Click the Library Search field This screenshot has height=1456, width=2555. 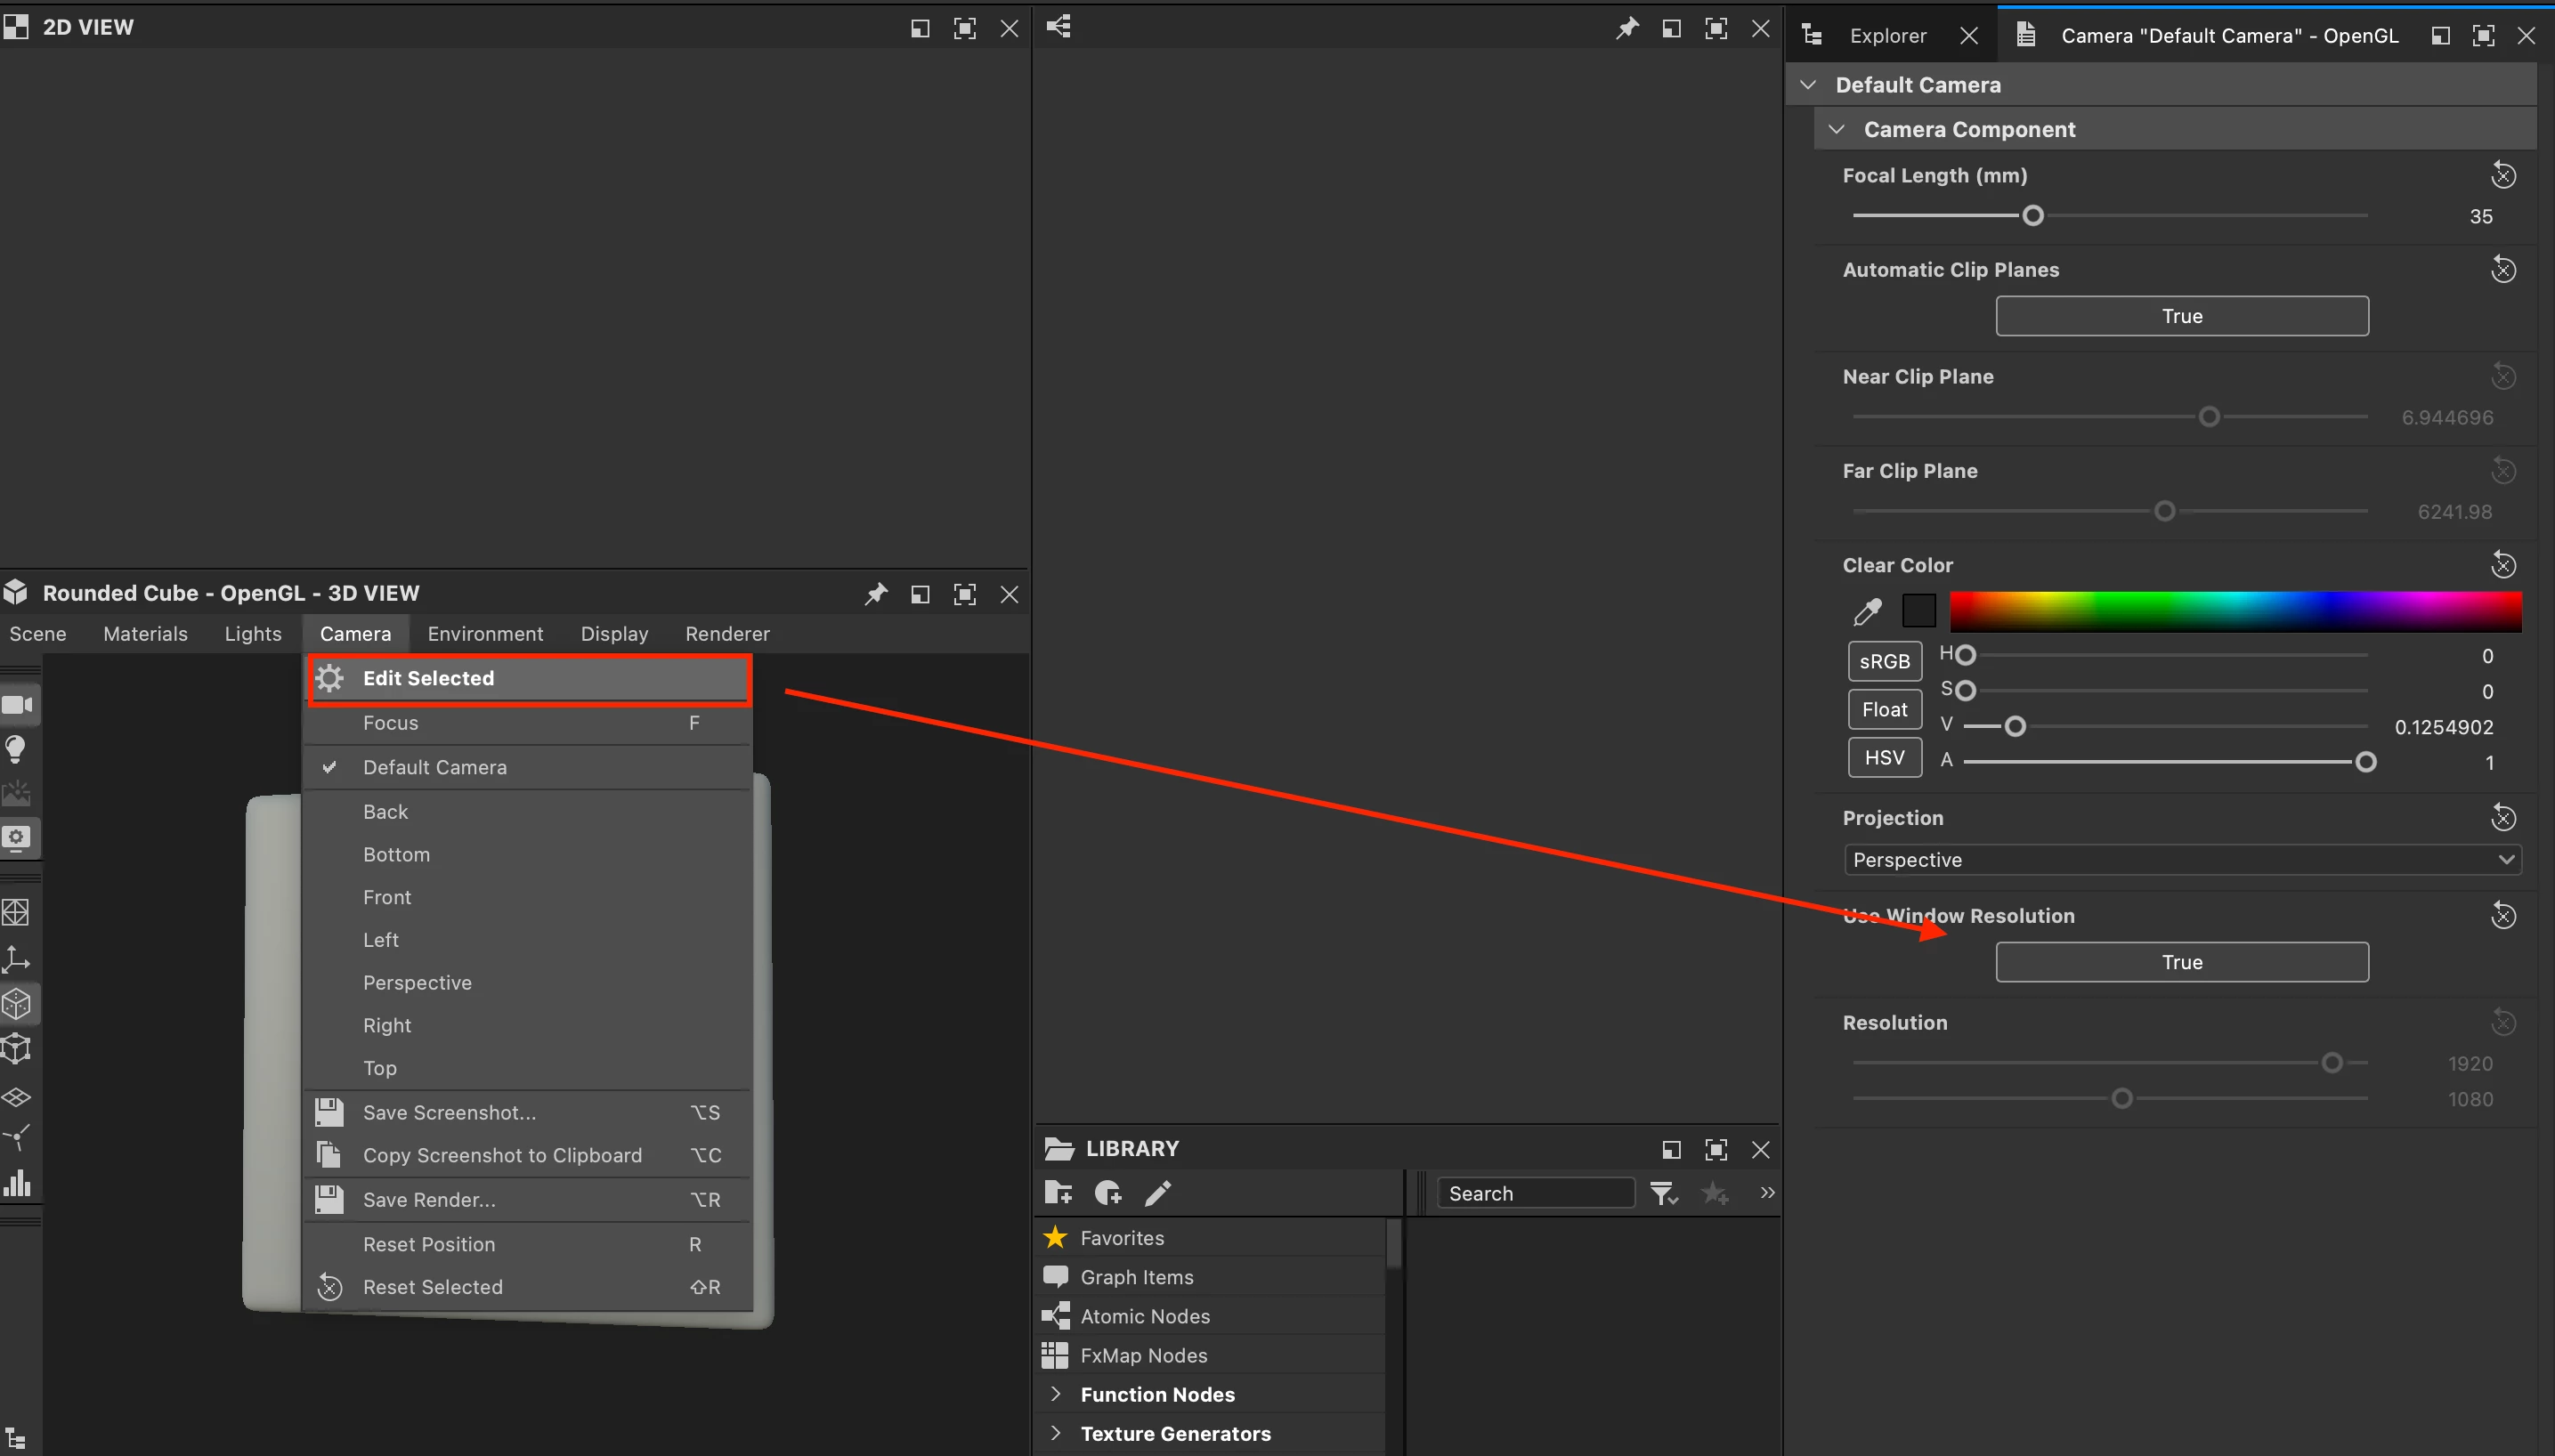[1535, 1193]
